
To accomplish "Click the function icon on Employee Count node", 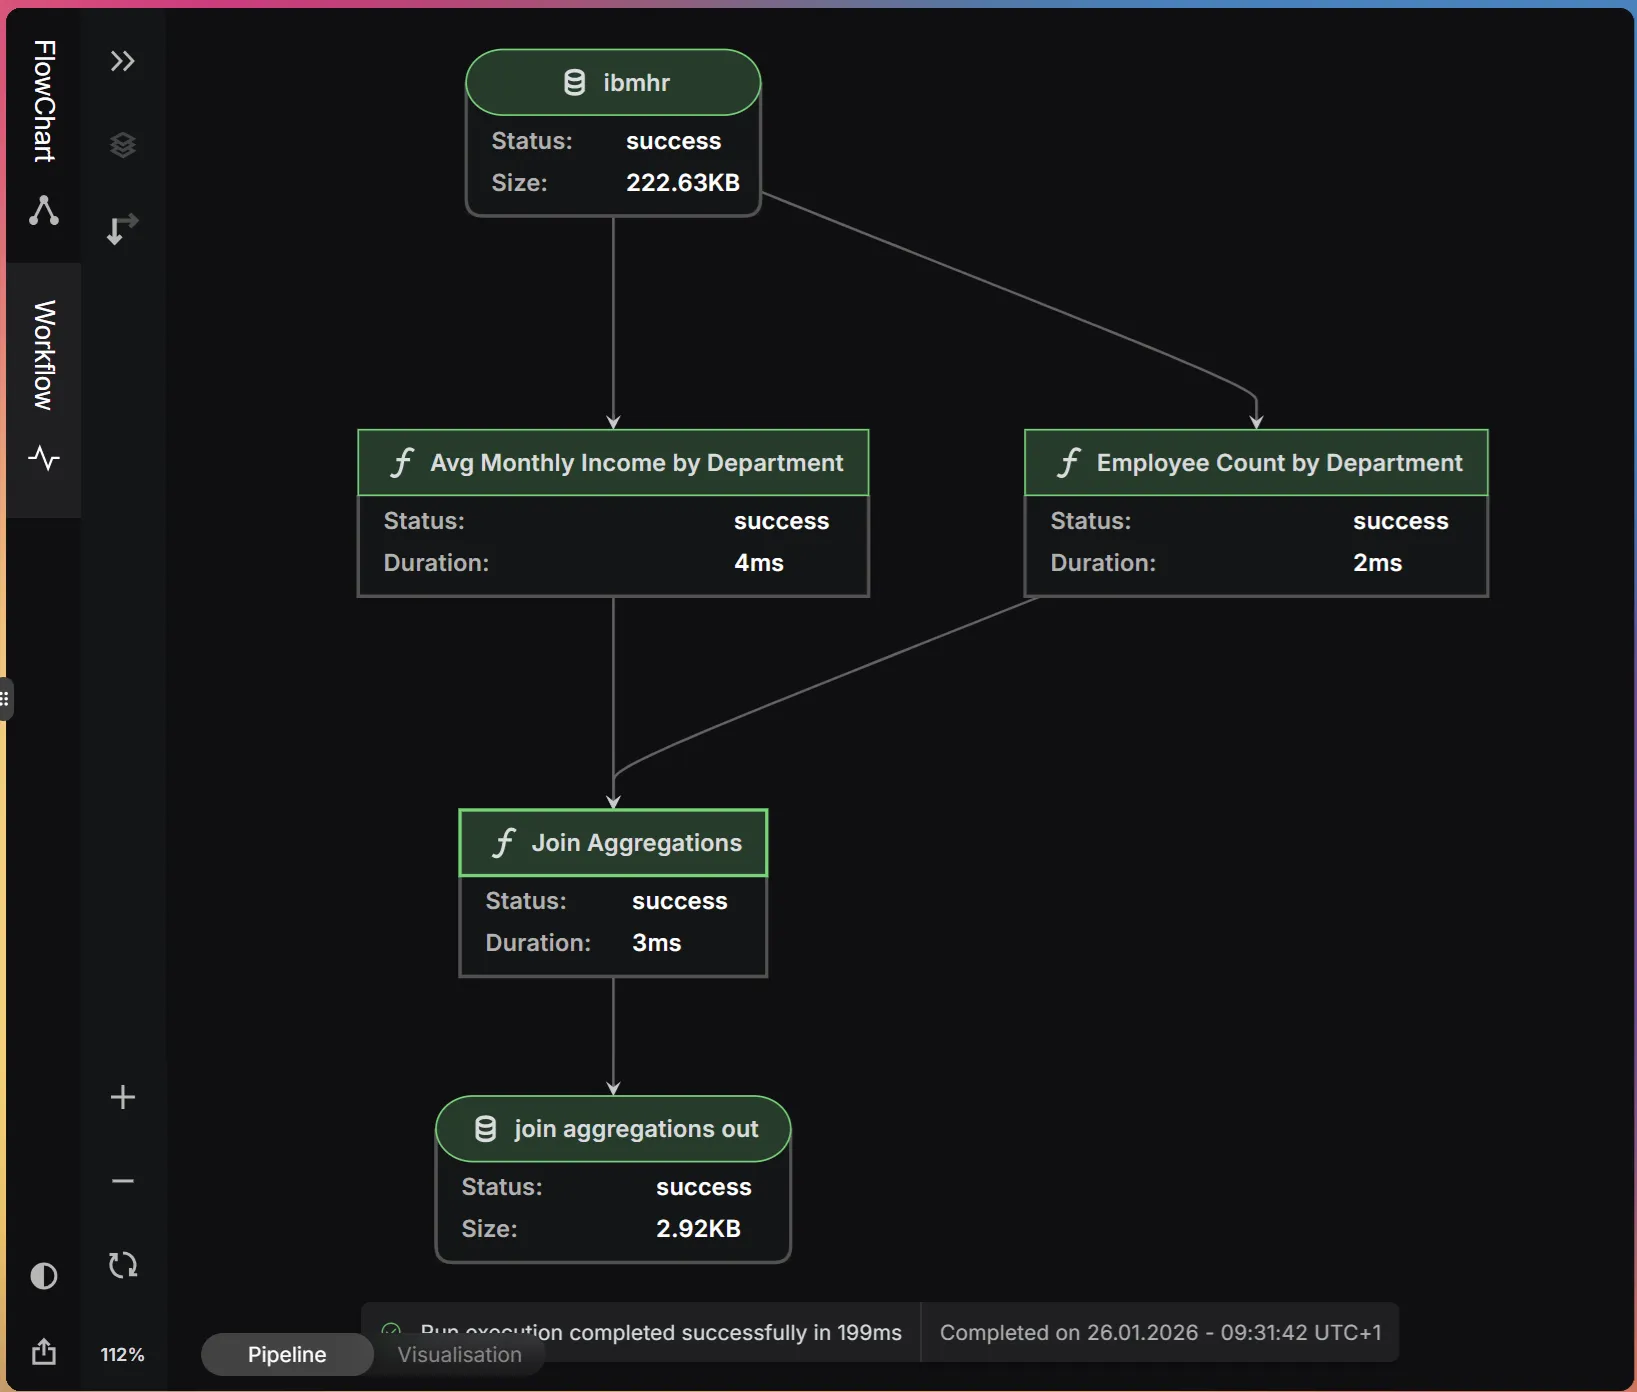I will (x=1069, y=463).
